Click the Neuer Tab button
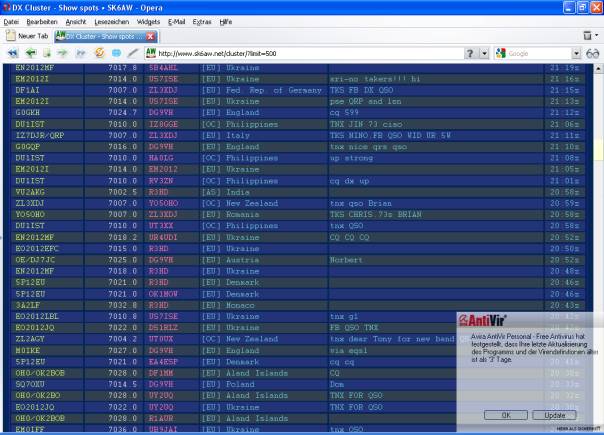This screenshot has width=604, height=435. pyautogui.click(x=28, y=36)
